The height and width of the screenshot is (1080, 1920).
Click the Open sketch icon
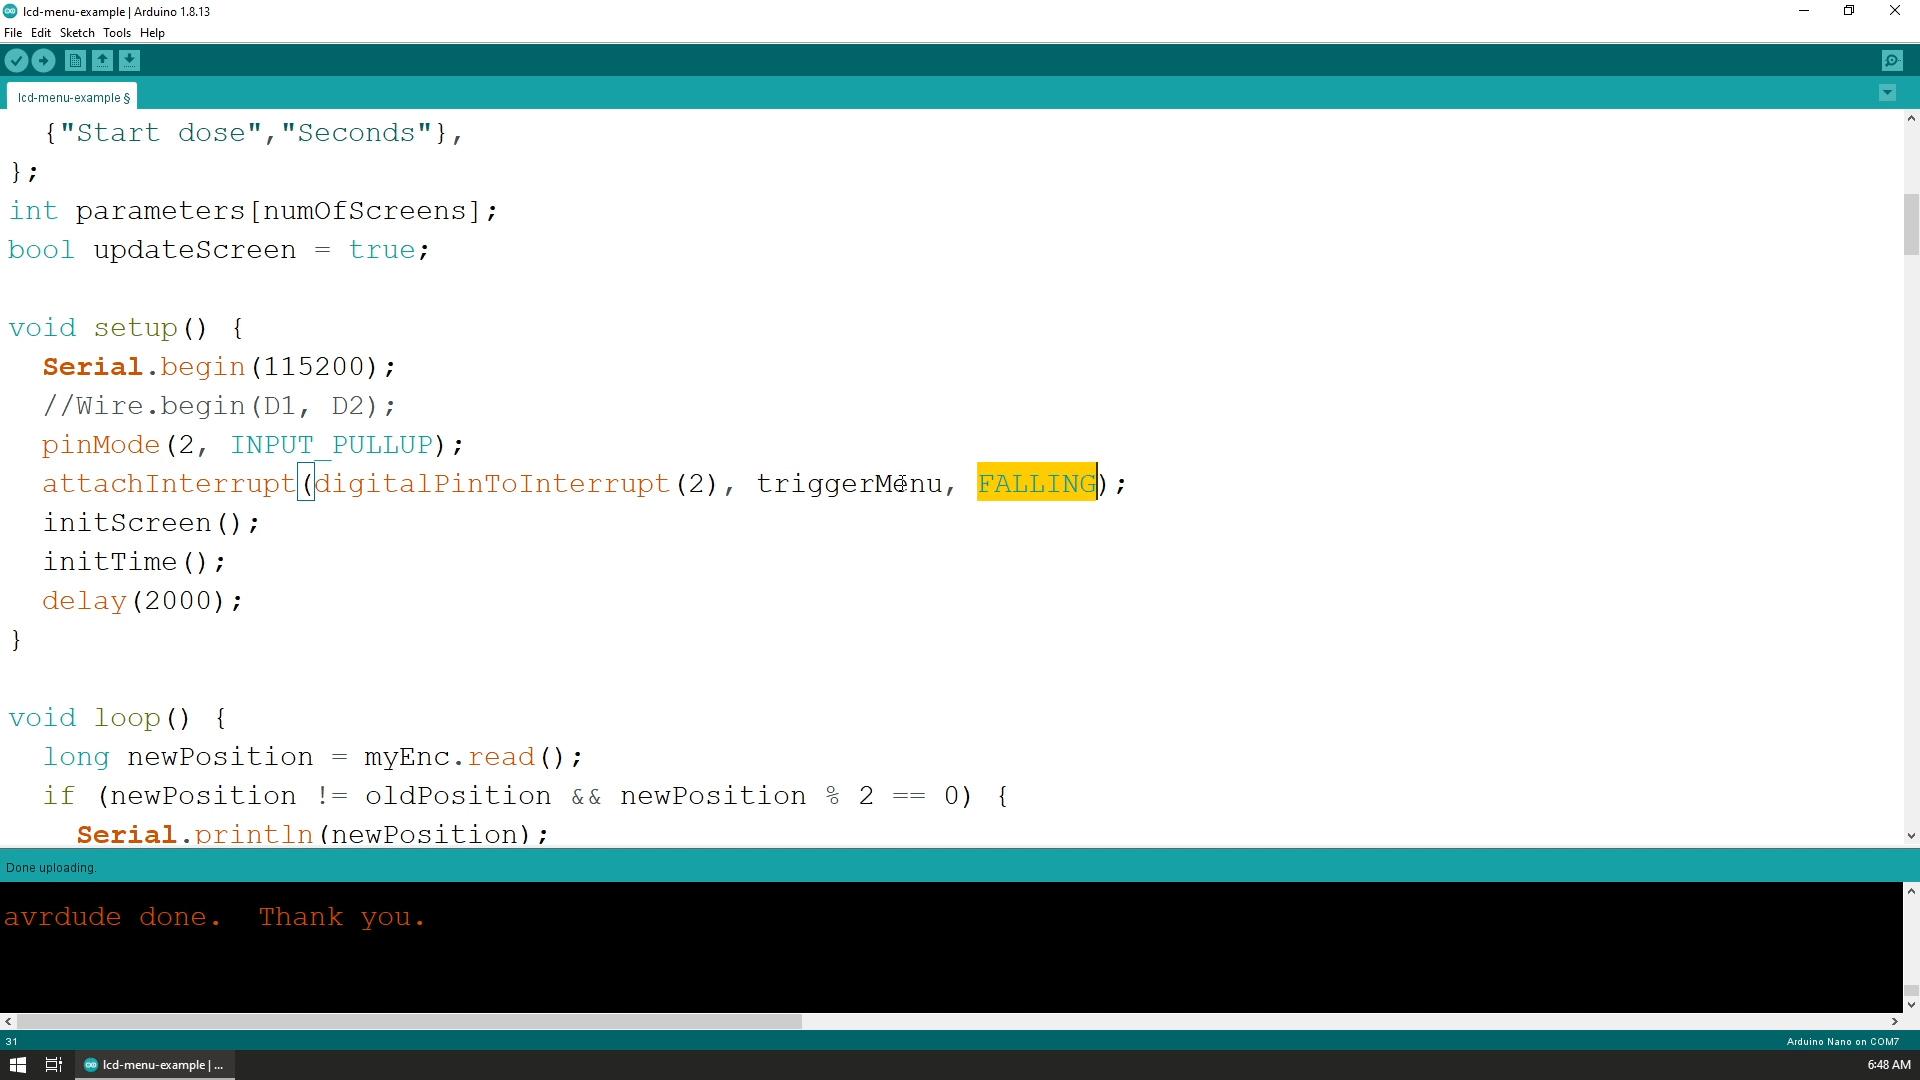103,61
